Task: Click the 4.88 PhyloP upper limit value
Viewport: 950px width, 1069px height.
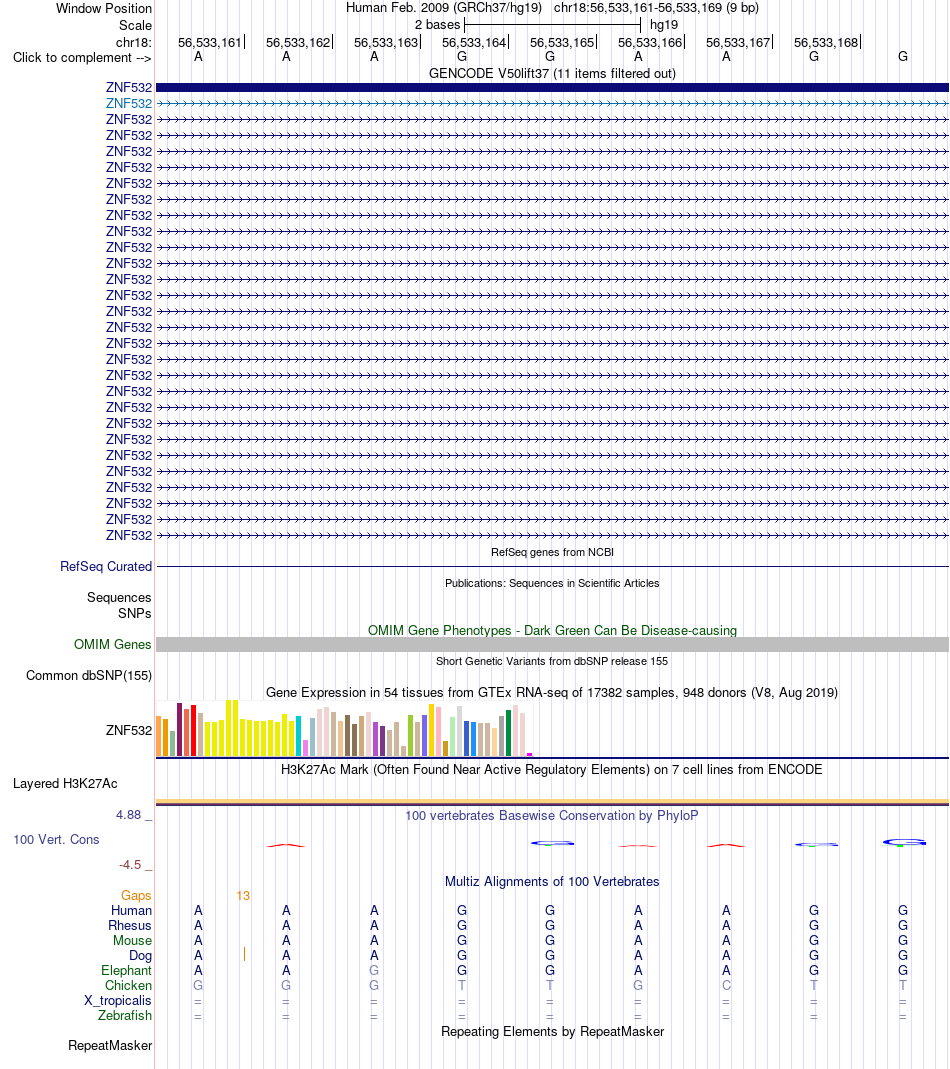Action: [x=128, y=815]
